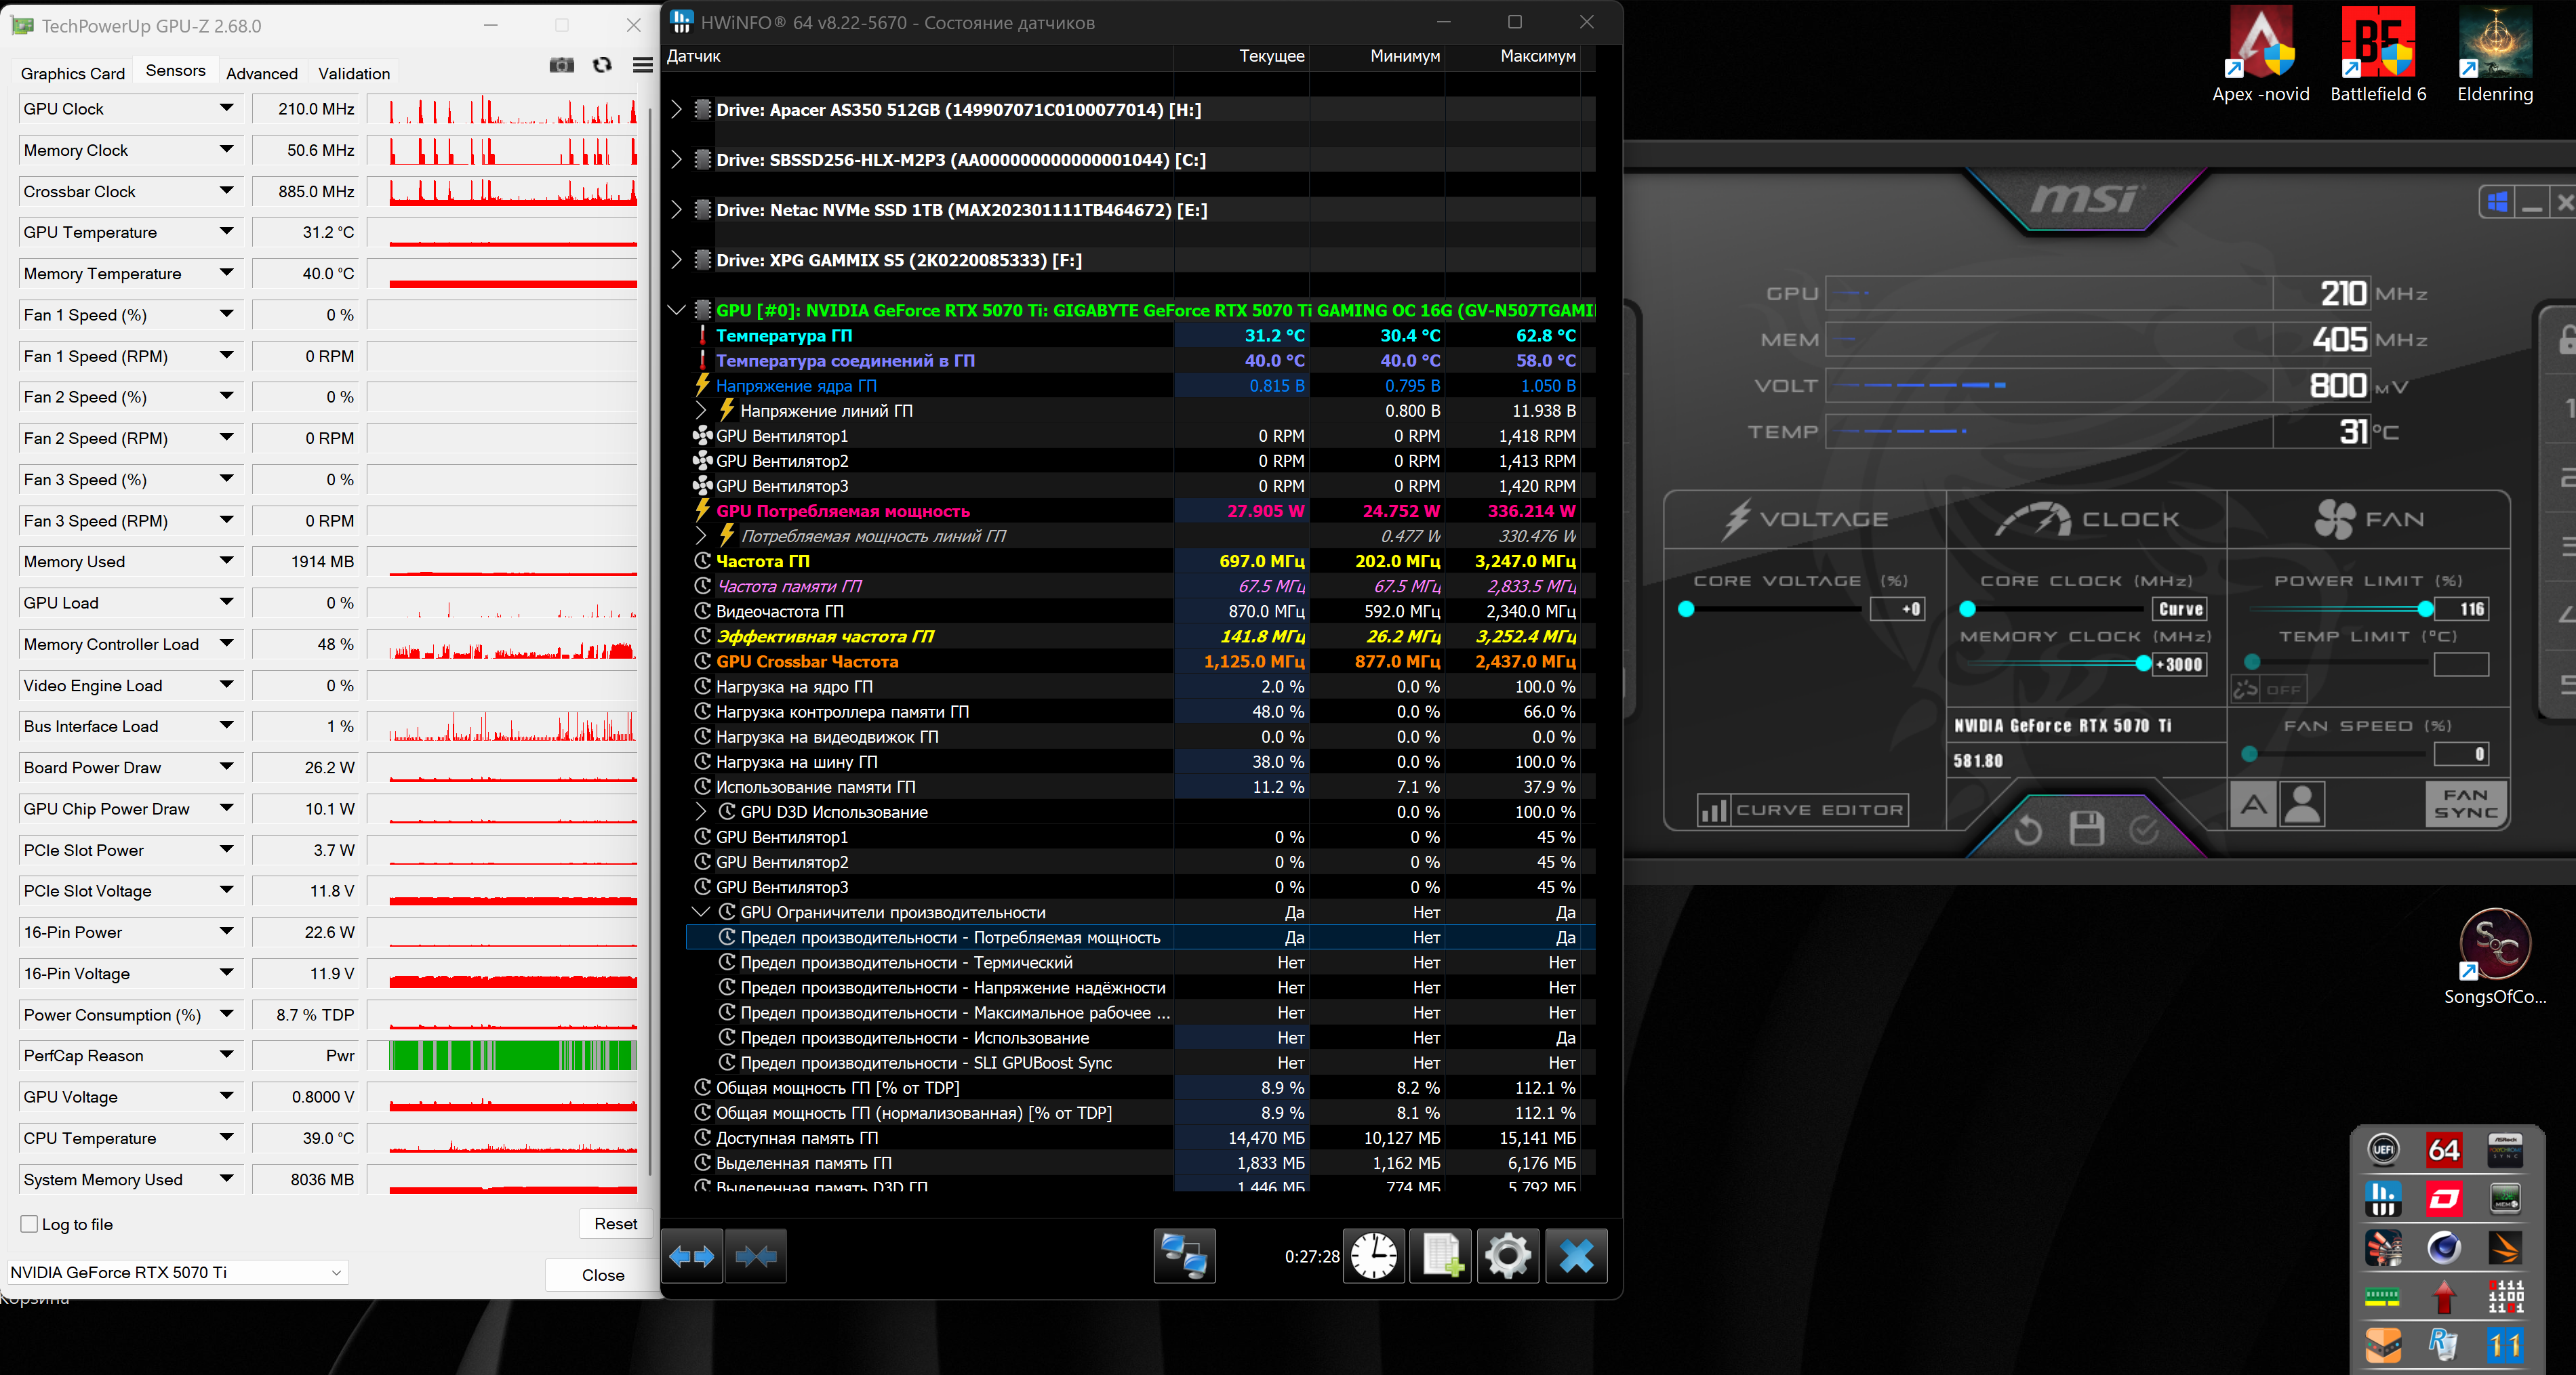Click the Power Limit slider handle
2576x1375 pixels.
point(2425,609)
